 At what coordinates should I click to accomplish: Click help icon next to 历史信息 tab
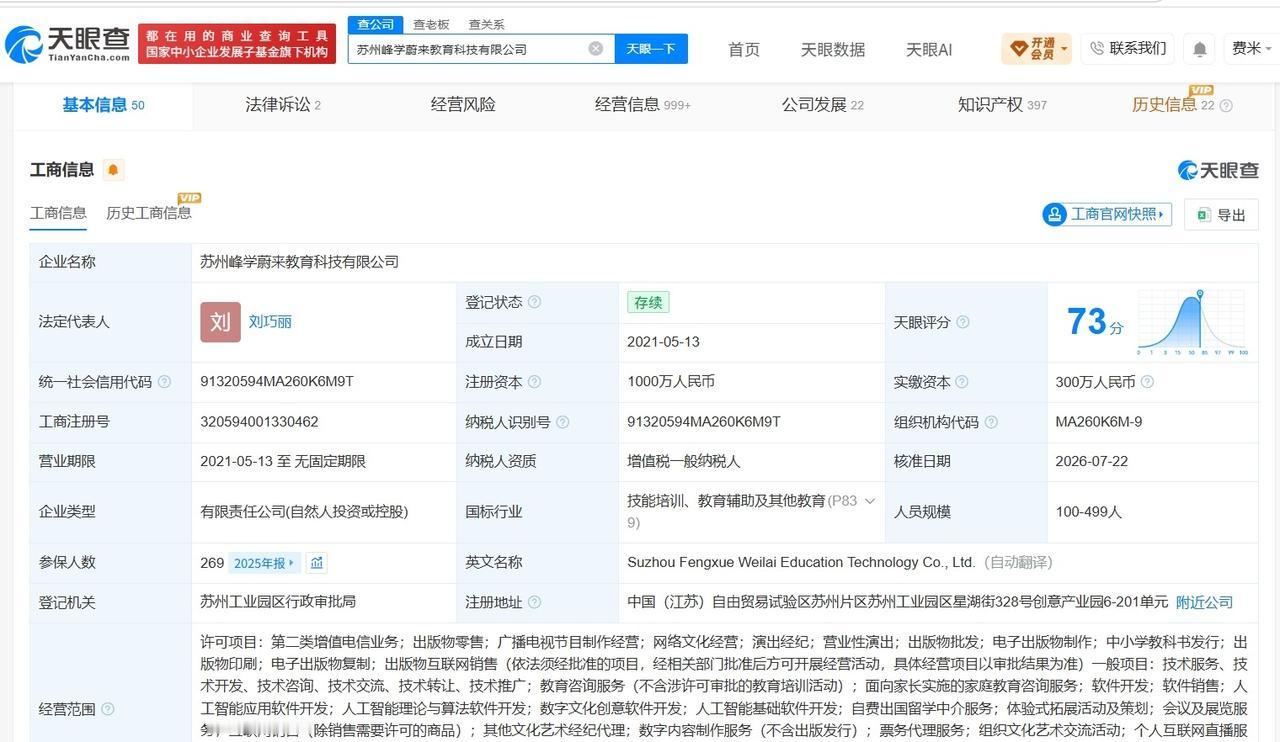pyautogui.click(x=1226, y=105)
